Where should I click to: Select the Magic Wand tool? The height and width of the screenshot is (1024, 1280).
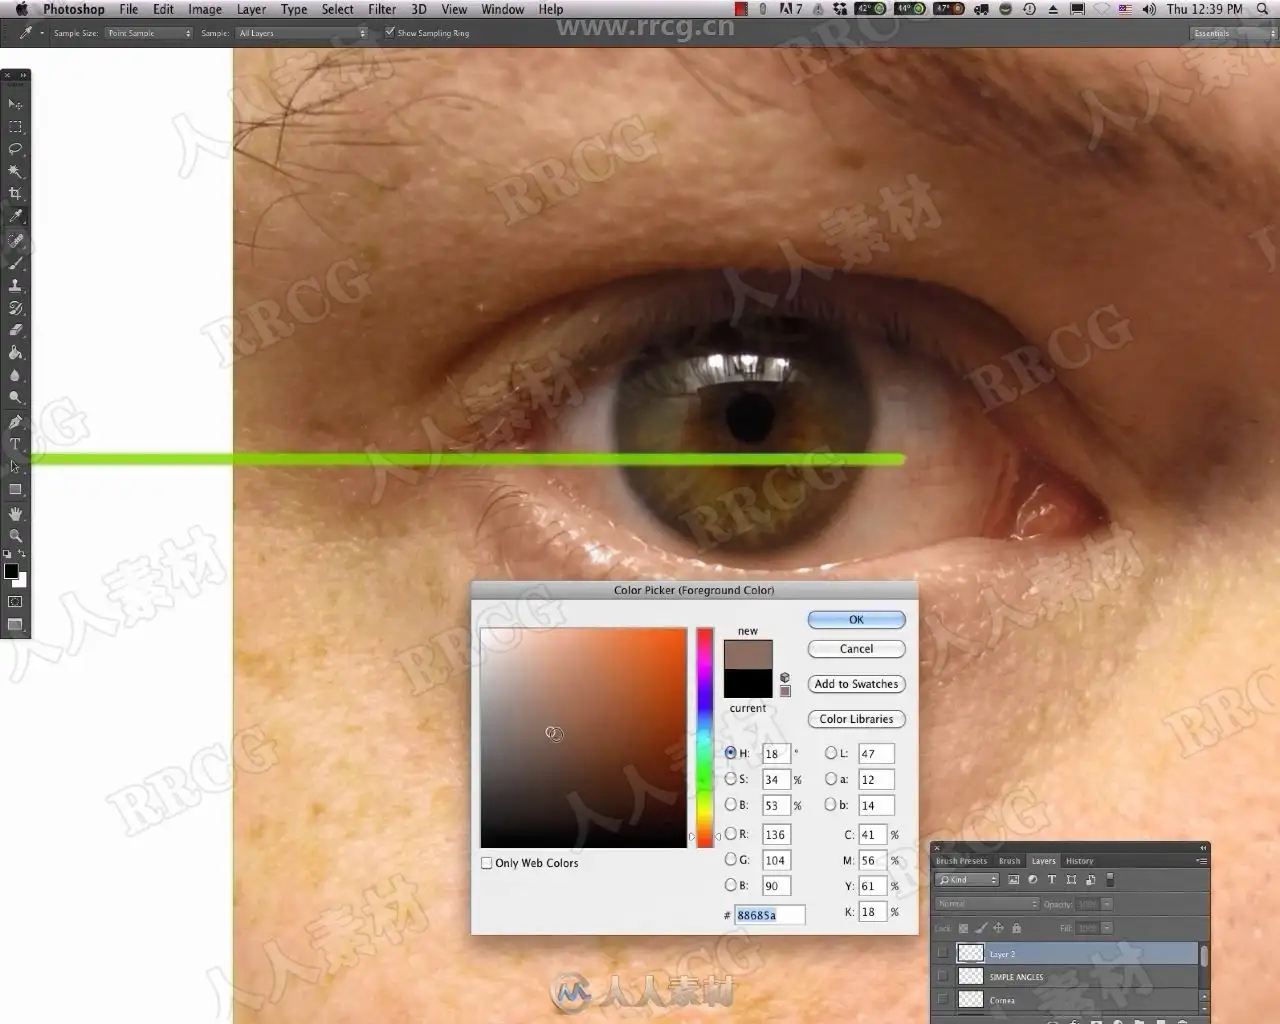15,172
